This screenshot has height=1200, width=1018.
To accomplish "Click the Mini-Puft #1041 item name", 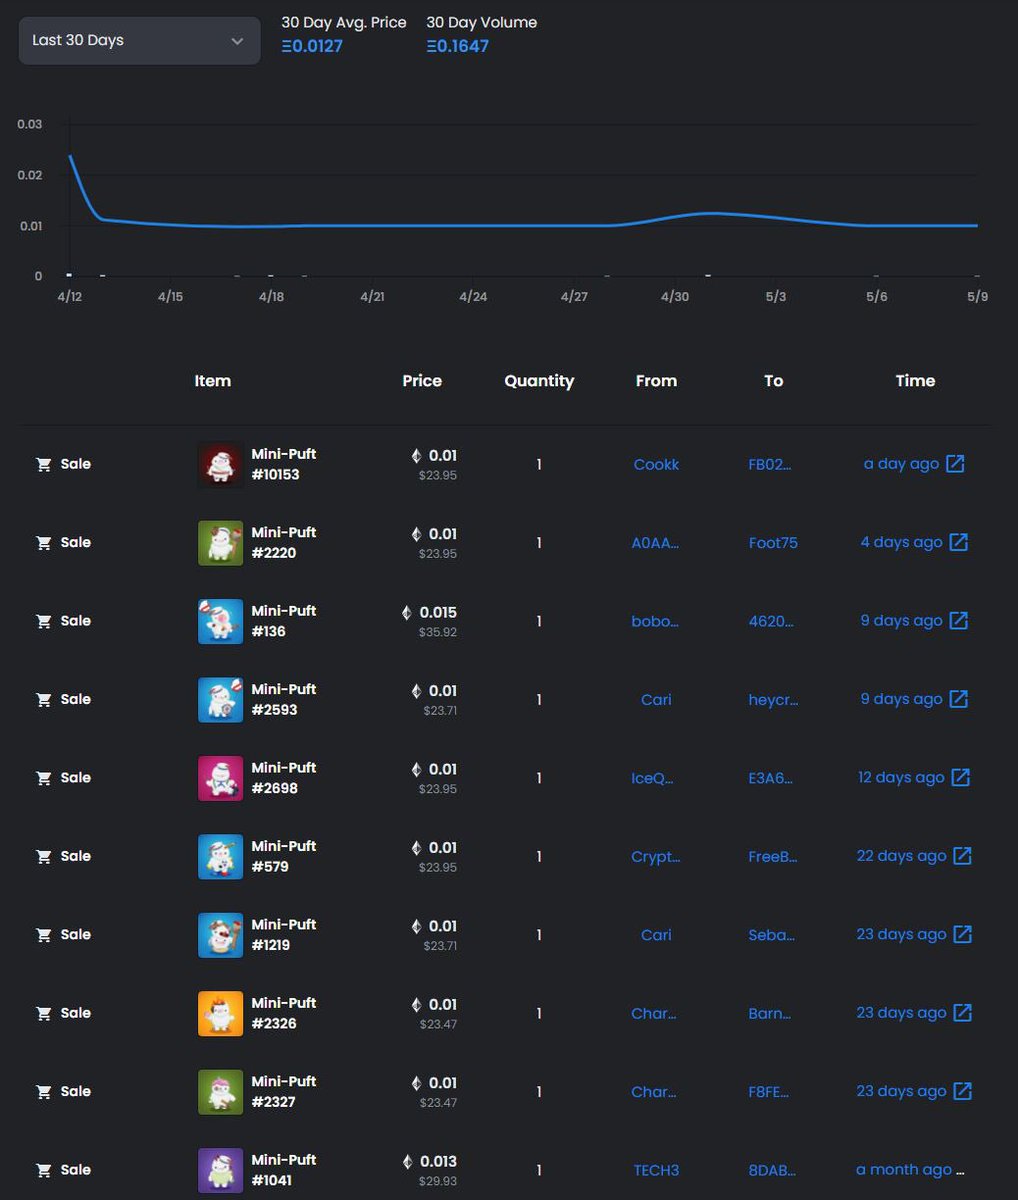I will [284, 1170].
